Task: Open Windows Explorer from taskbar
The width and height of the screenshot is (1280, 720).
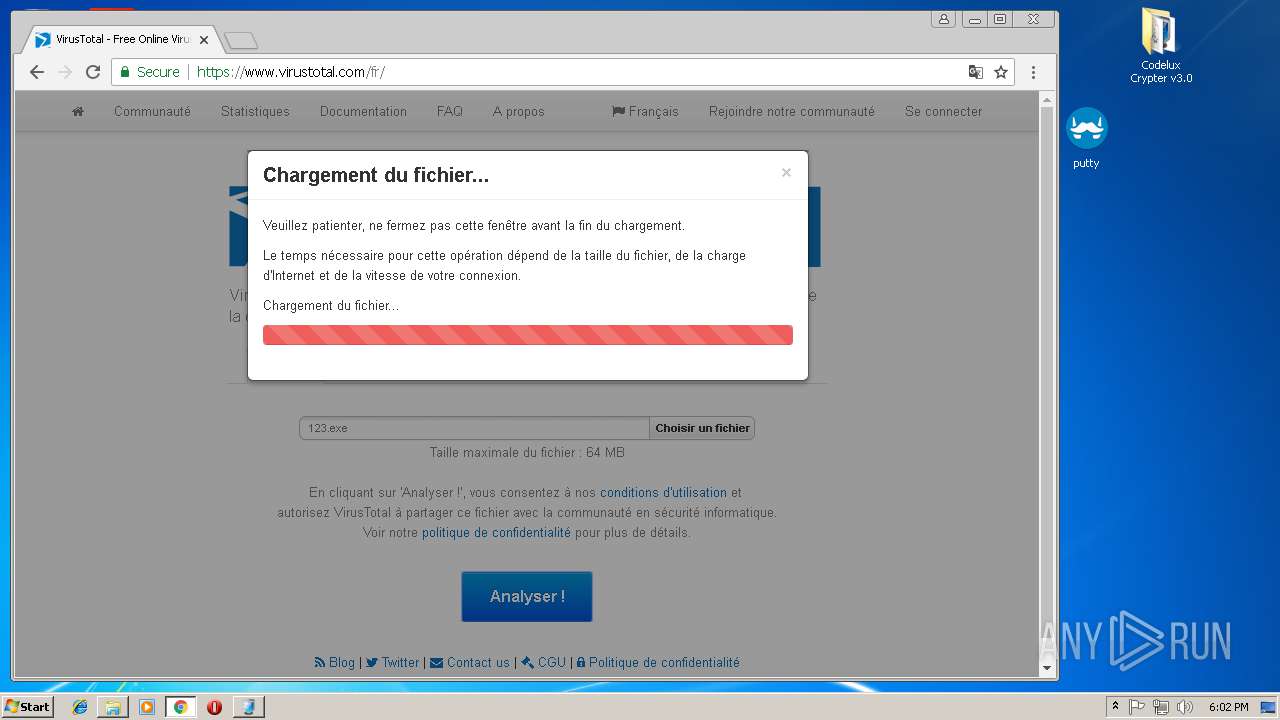Action: 113,707
